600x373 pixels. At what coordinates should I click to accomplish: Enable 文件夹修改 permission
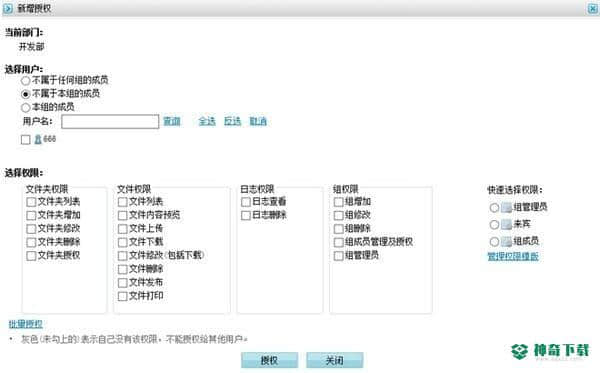click(x=31, y=229)
